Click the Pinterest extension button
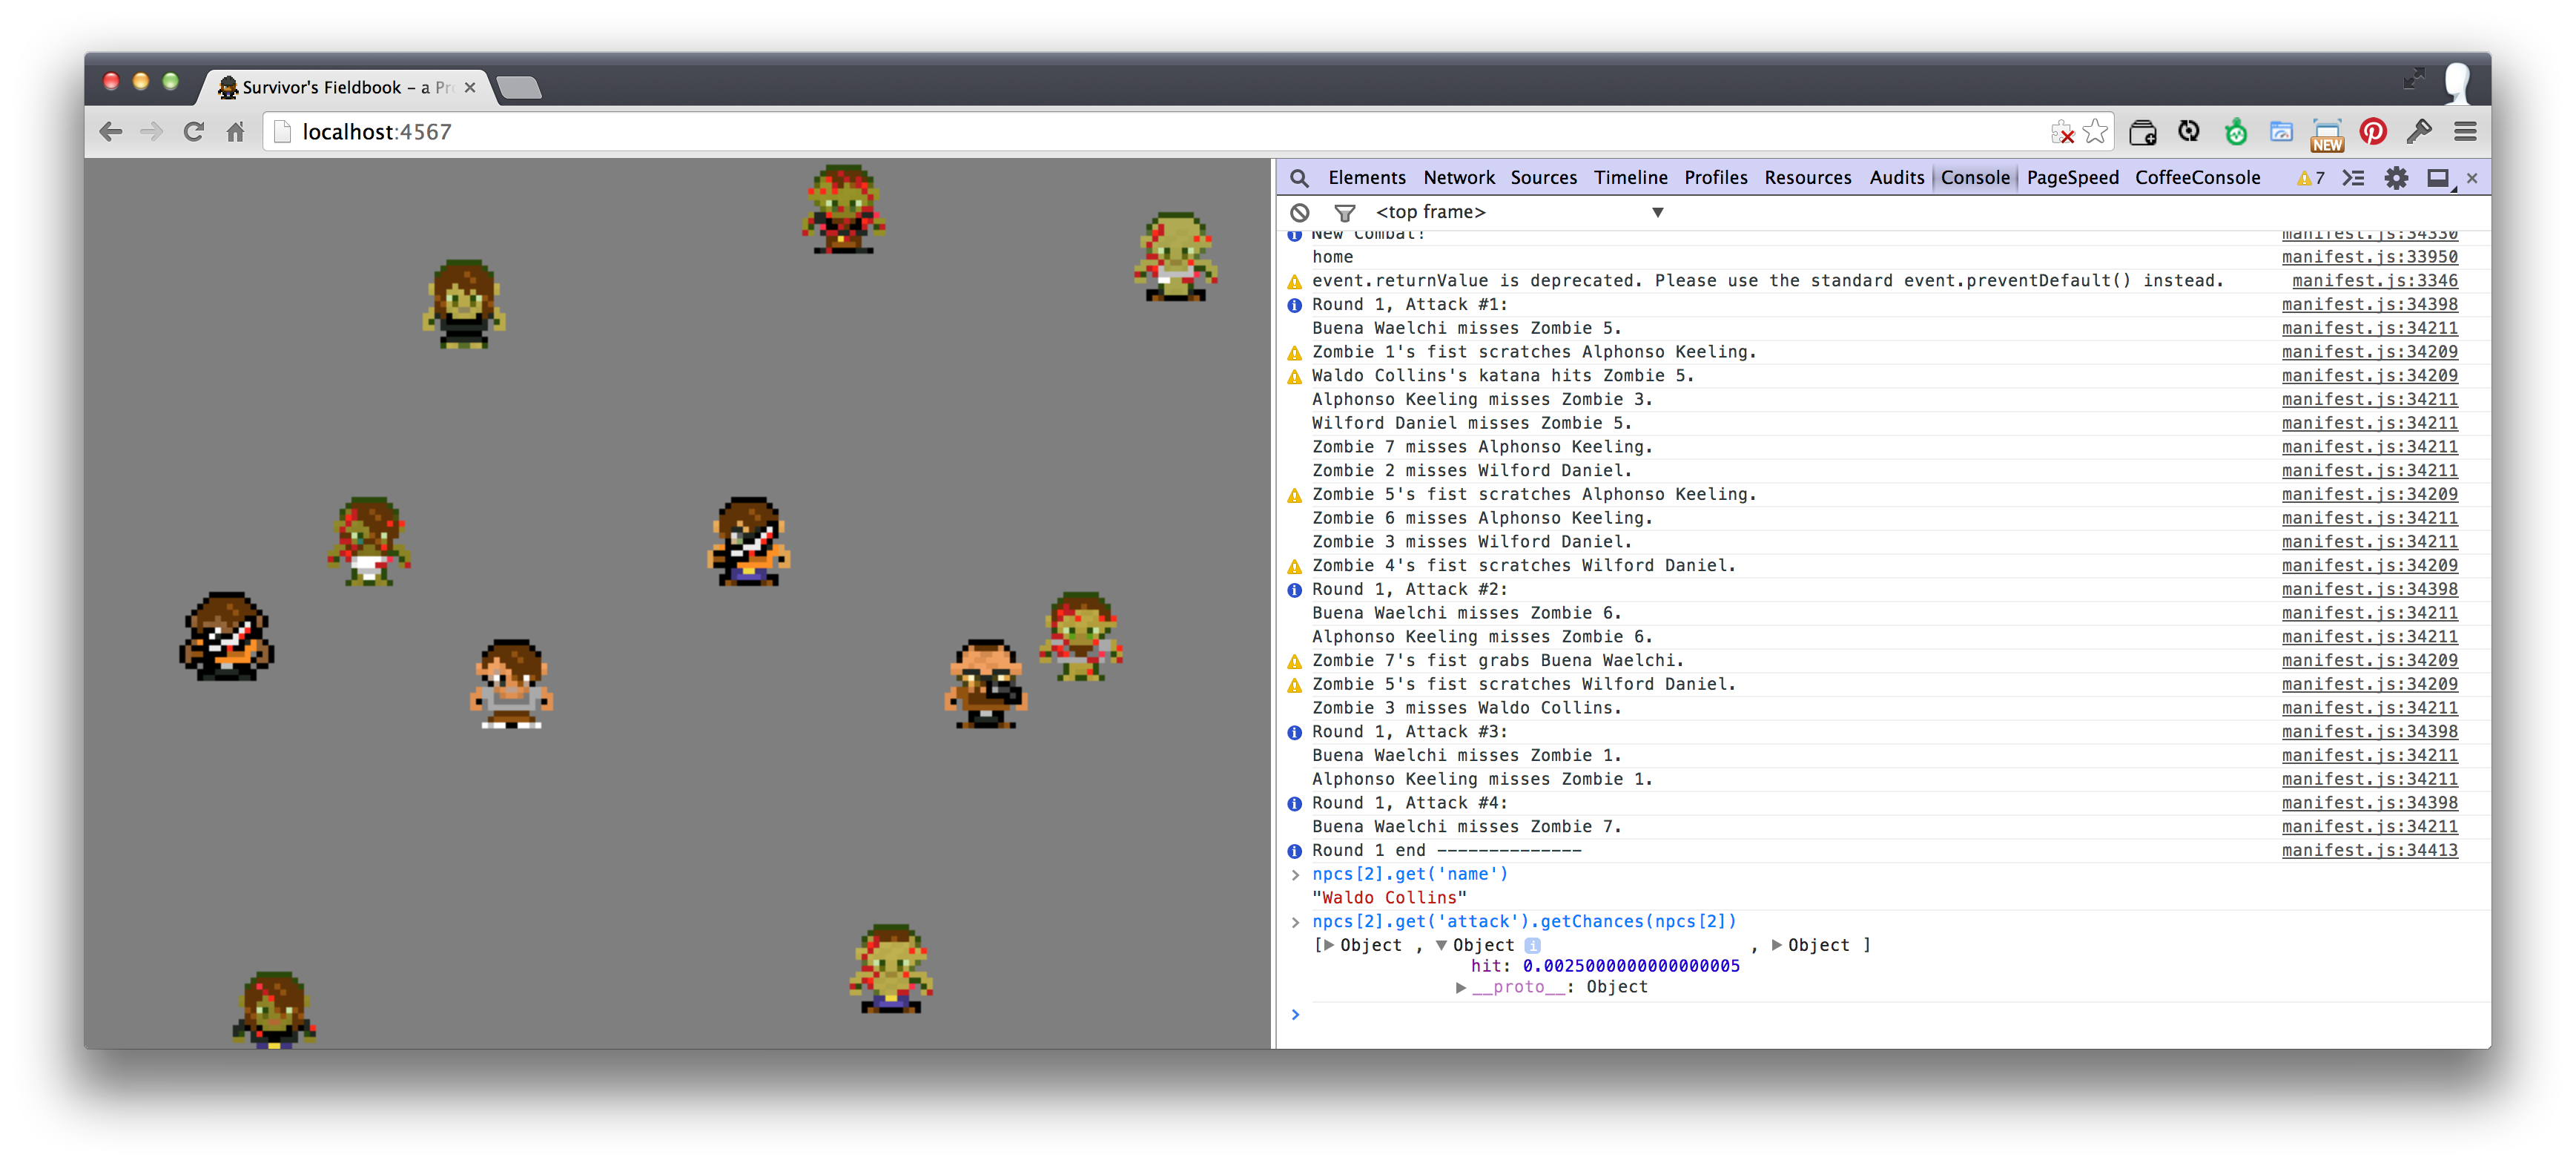This screenshot has width=2576, height=1166. (x=2373, y=132)
